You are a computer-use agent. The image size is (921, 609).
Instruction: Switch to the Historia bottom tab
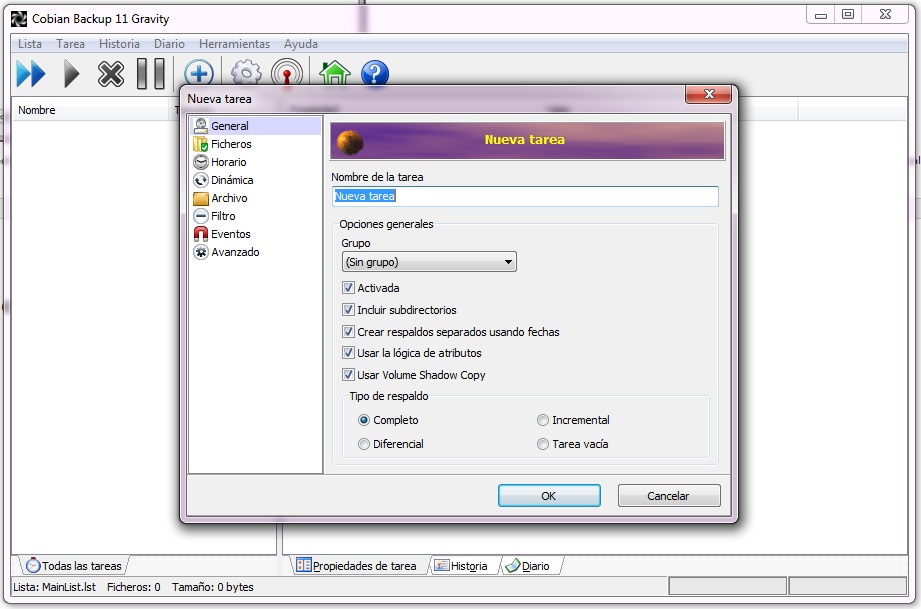(x=462, y=566)
